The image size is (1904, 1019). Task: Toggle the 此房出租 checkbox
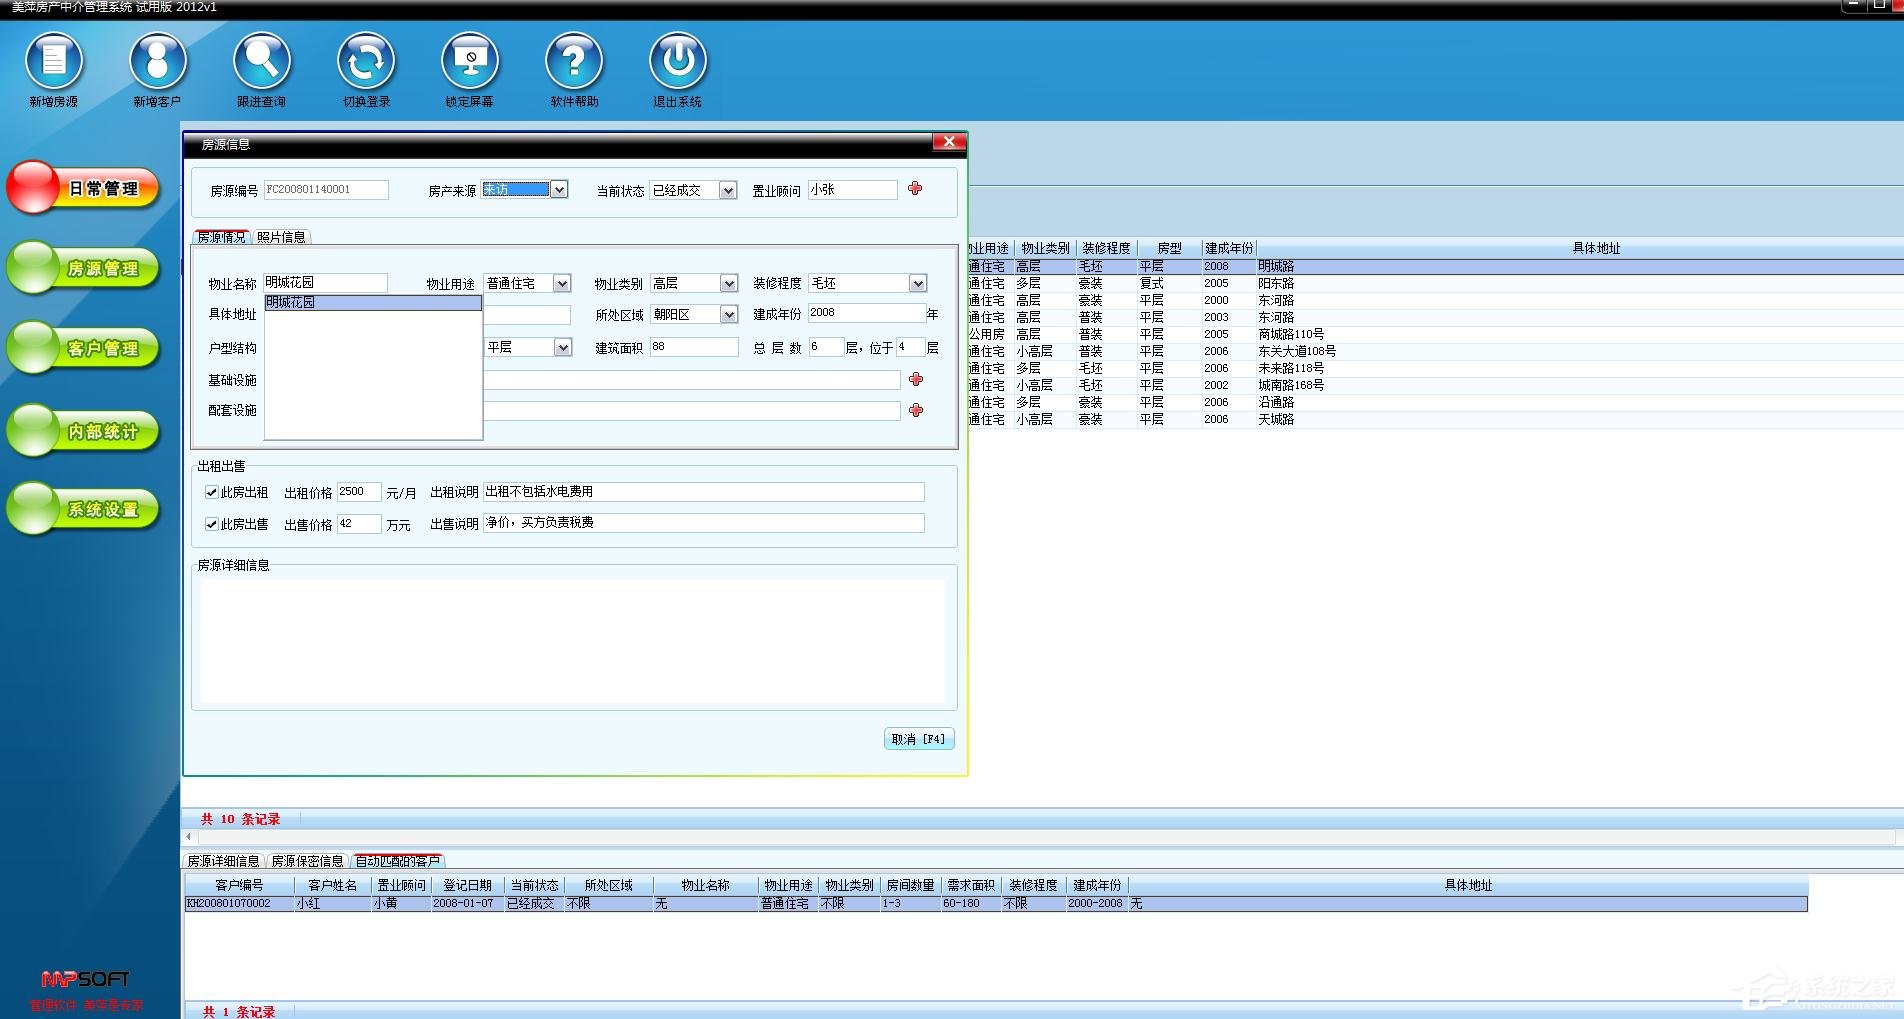pos(212,492)
